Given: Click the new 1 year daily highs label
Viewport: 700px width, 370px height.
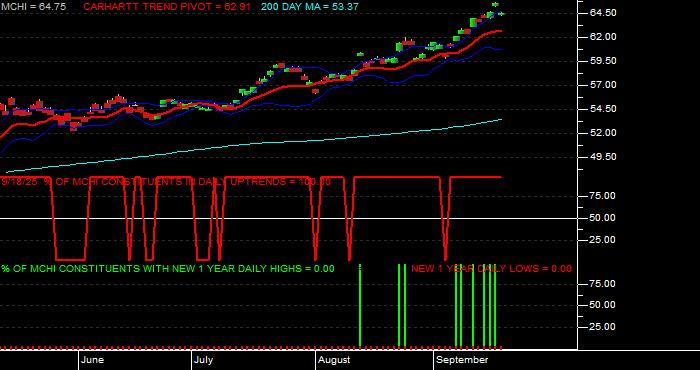Looking at the screenshot, I should (x=168, y=269).
